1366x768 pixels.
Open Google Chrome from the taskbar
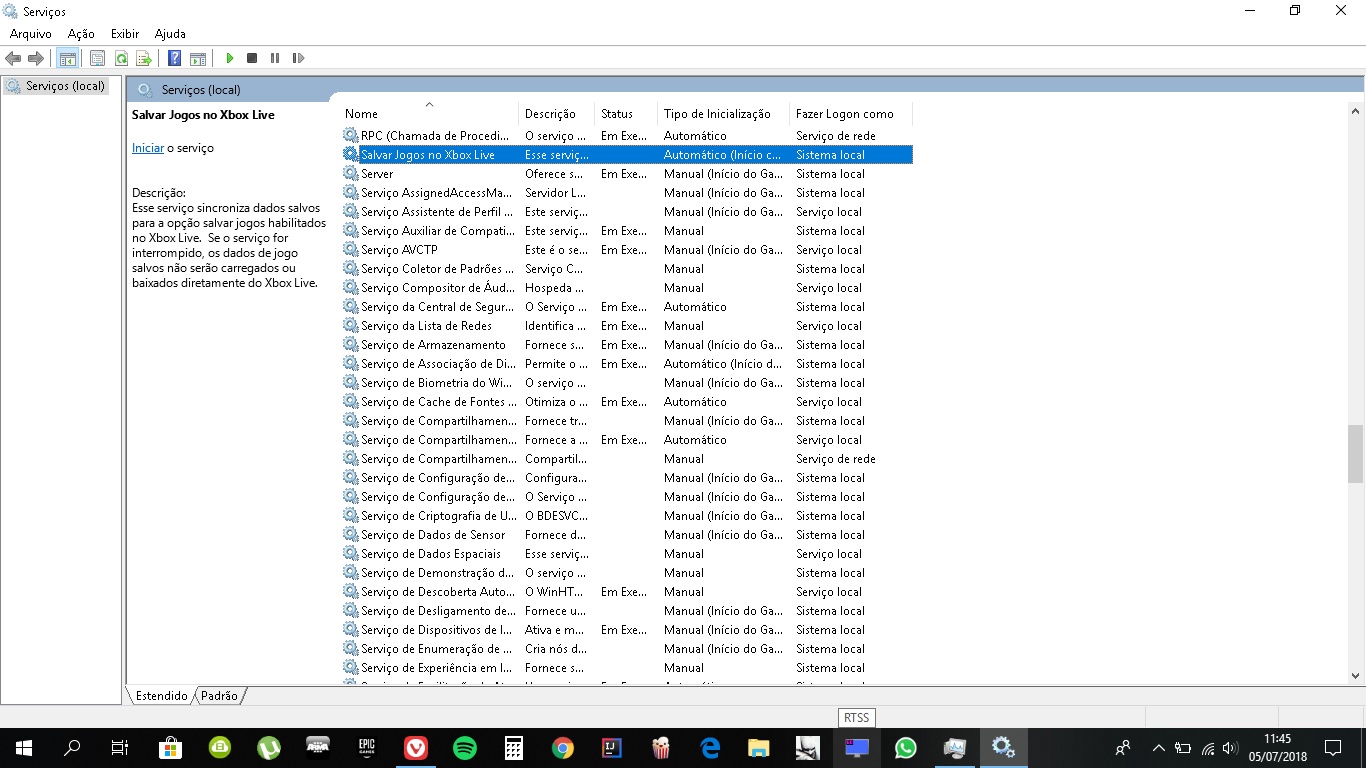(x=563, y=748)
